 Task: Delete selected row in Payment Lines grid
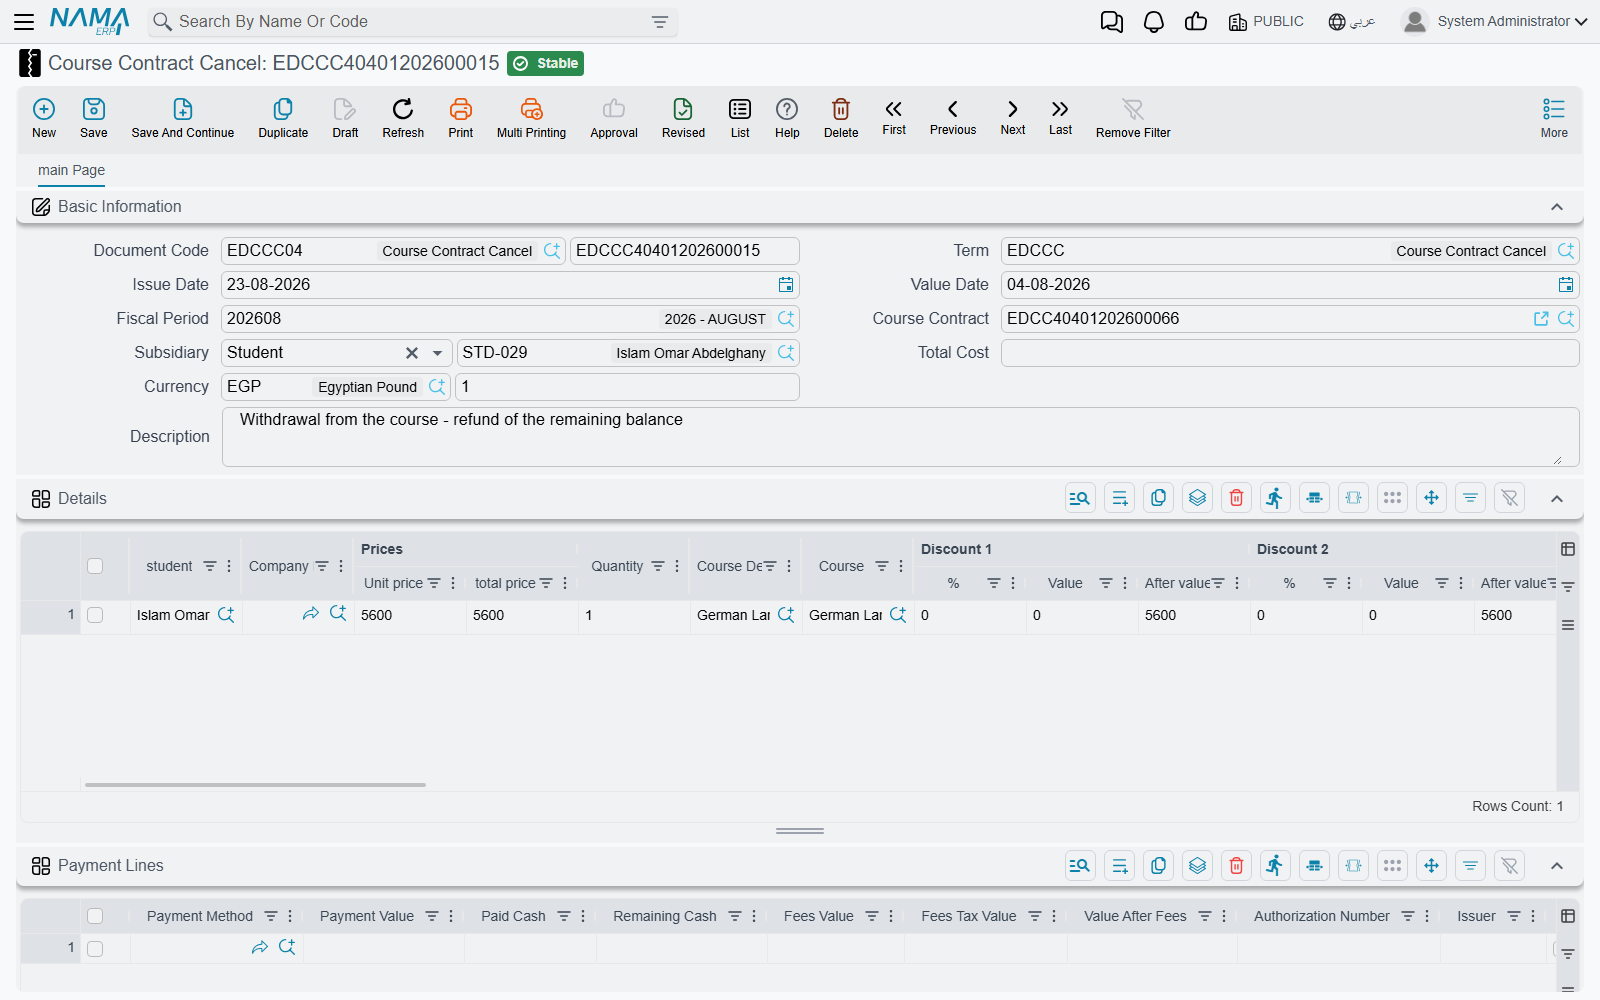[1237, 866]
